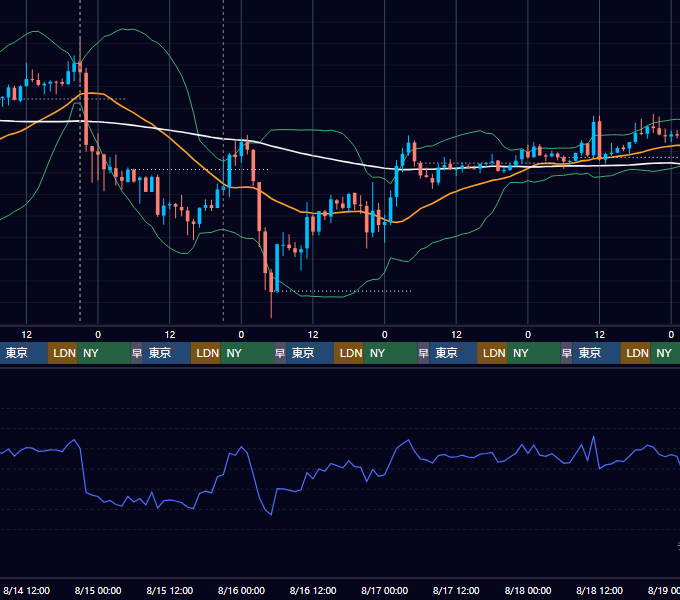Click the lowest red candle after 8/16 00:00
This screenshot has width=680, height=600.
tap(271, 282)
